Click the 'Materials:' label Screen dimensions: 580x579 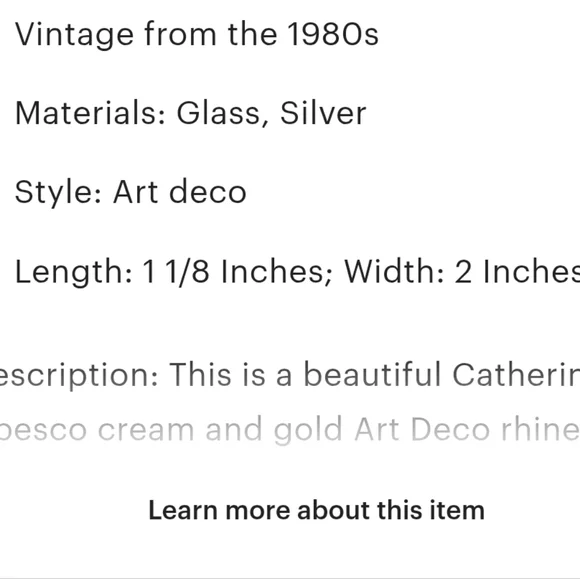tap(90, 113)
